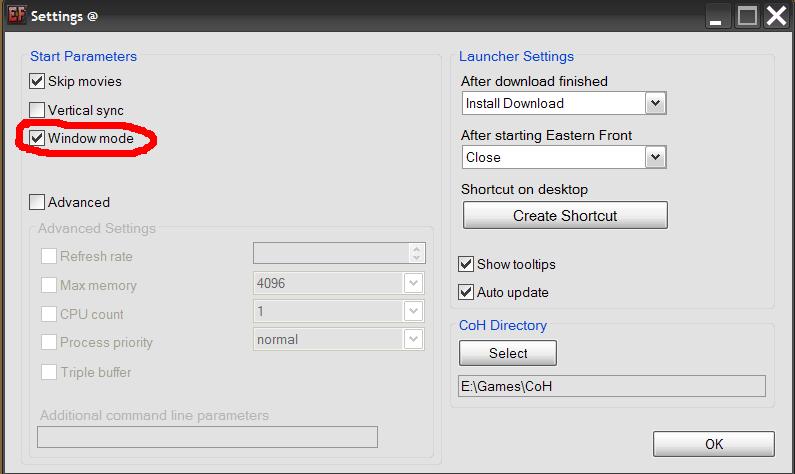Uncheck the Auto update checkbox

tap(465, 292)
